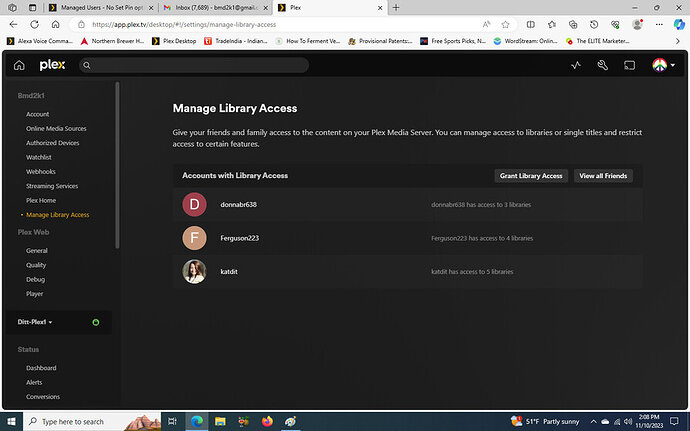690x431 pixels.
Task: Open Edge Favorites list icon
Action: point(552,25)
